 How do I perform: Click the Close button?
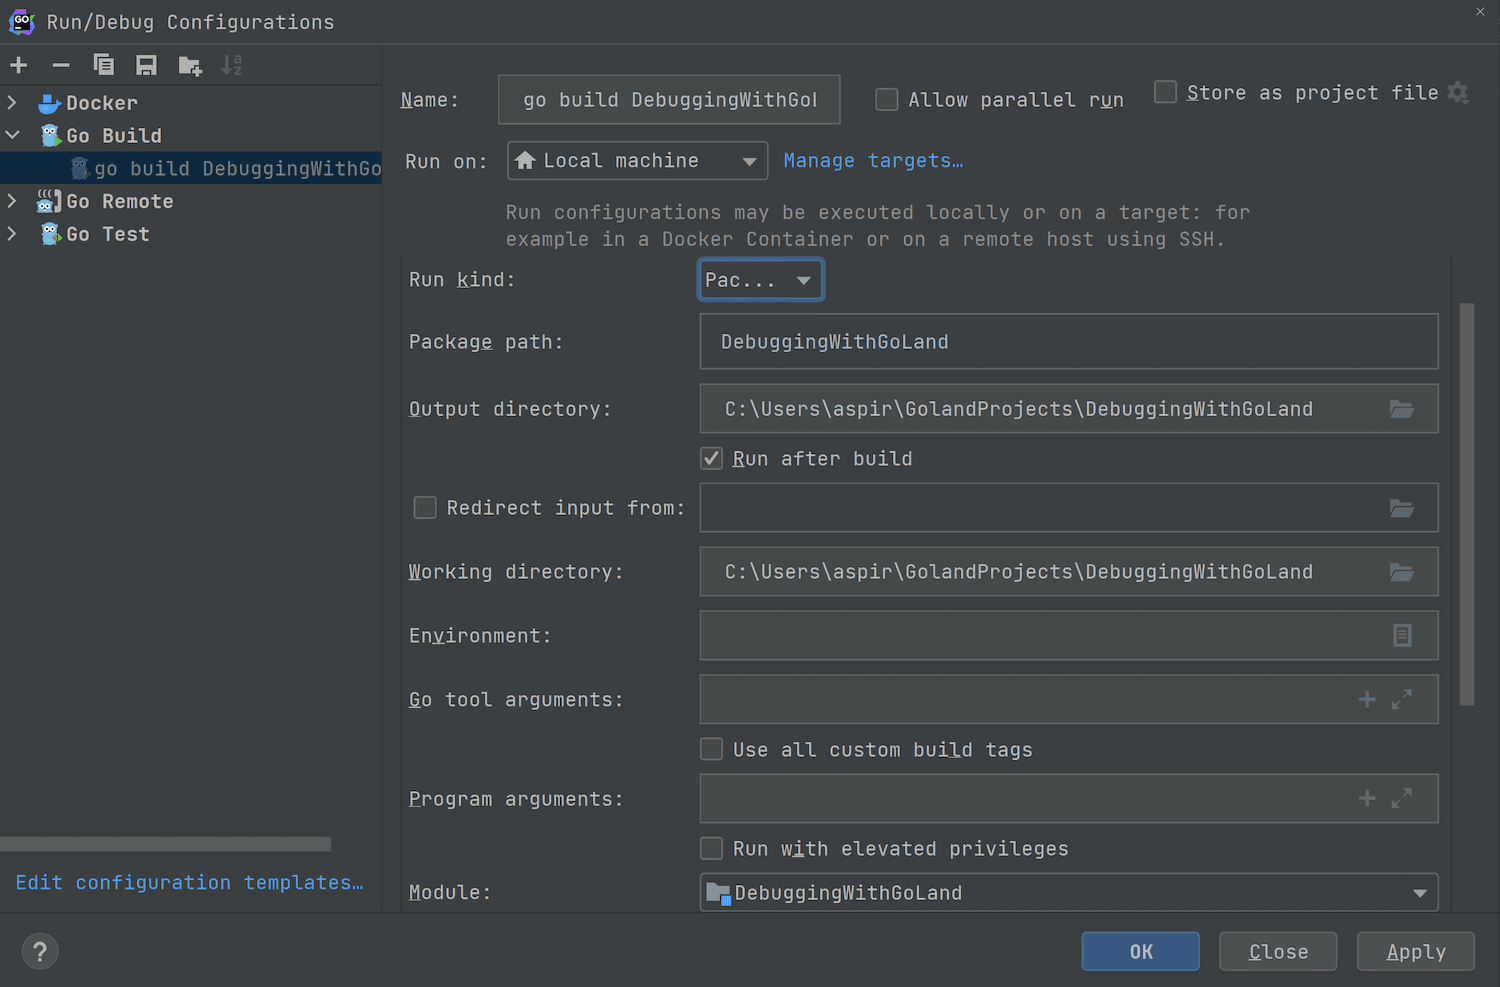coord(1278,951)
